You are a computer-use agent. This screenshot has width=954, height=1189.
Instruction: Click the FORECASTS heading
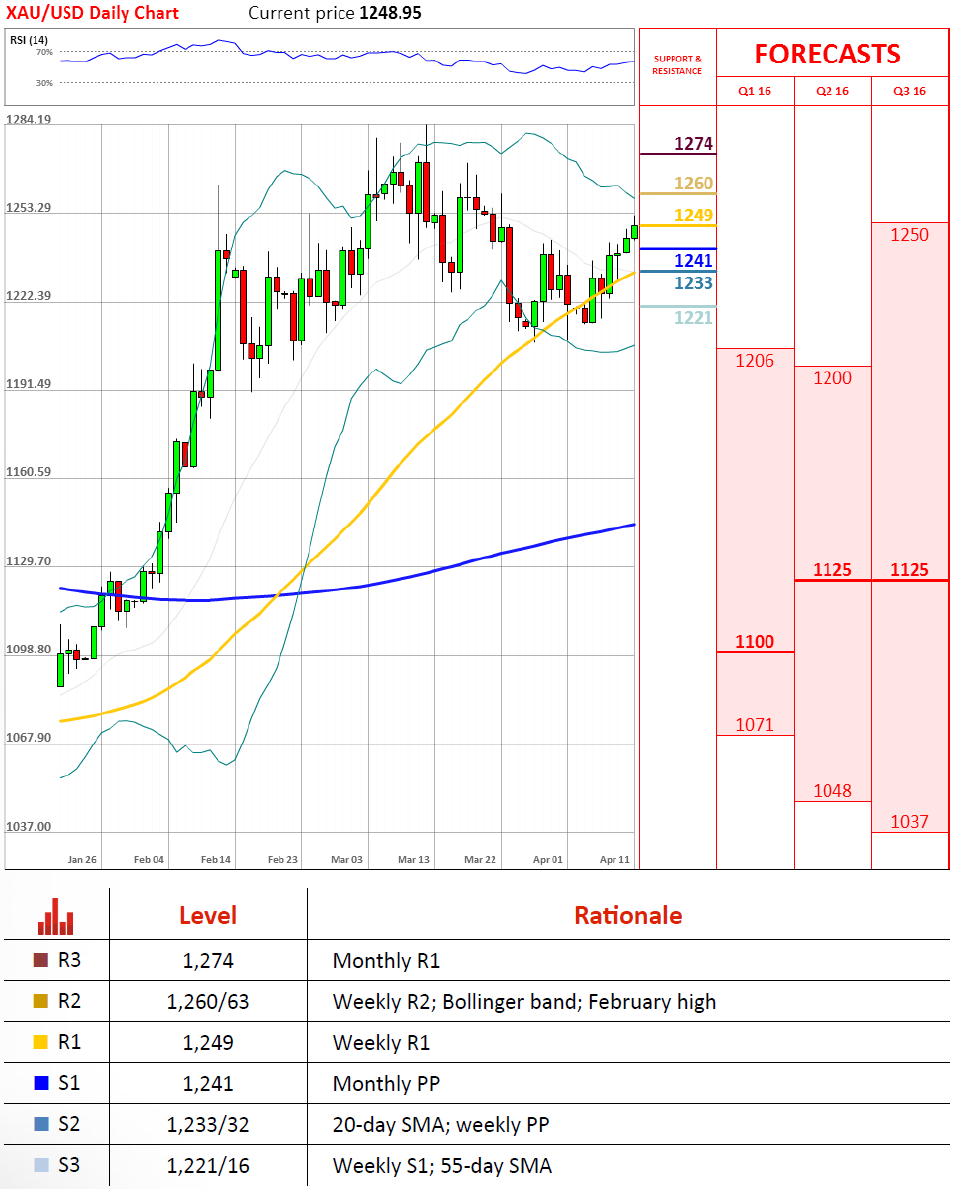pos(827,53)
